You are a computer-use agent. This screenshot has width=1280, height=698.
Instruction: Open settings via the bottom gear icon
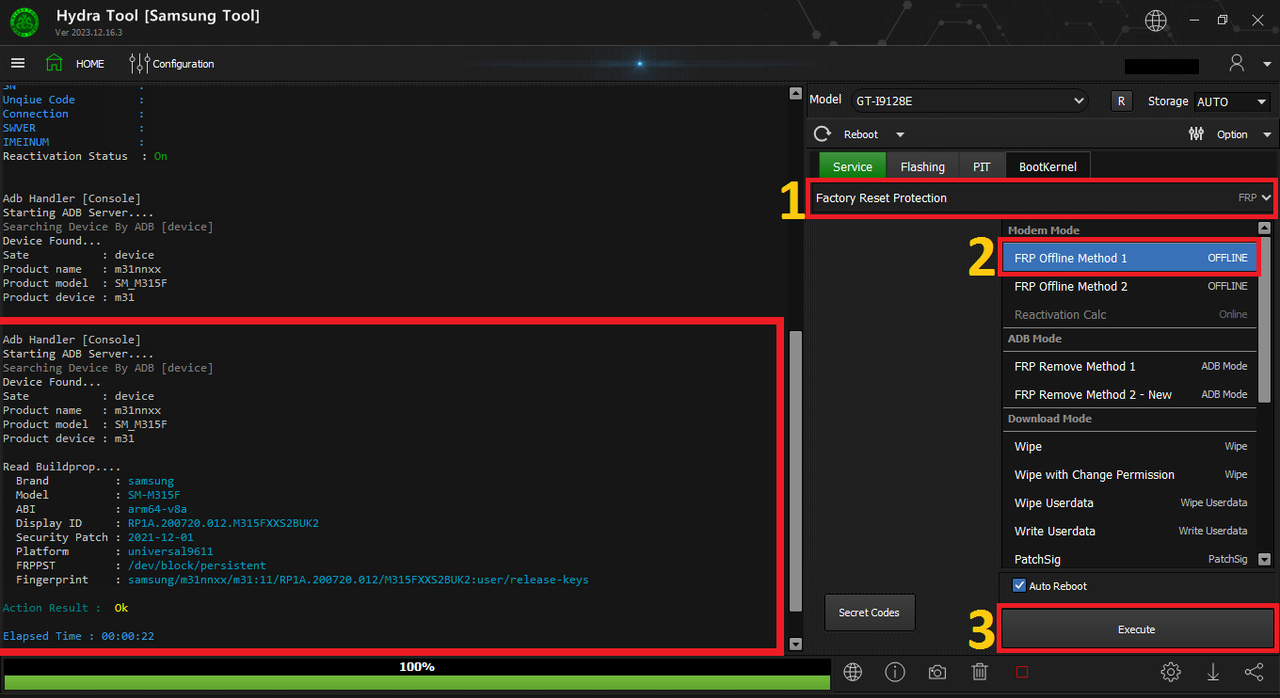click(x=1170, y=672)
